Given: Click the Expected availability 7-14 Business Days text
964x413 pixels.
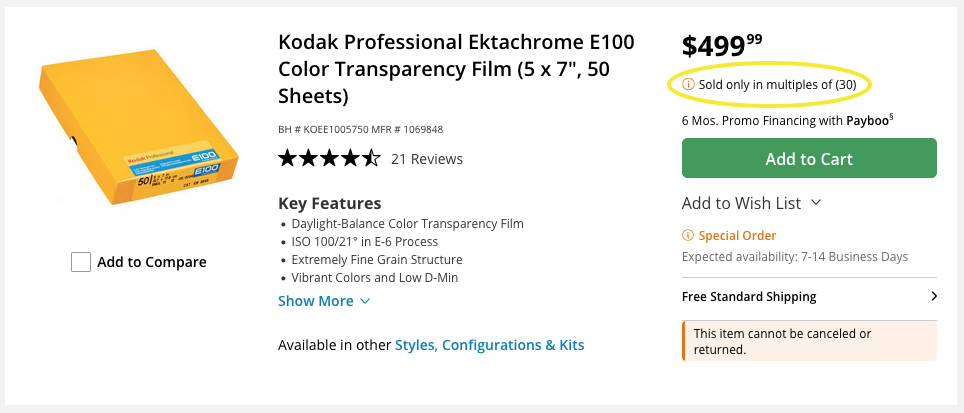Looking at the screenshot, I should (794, 257).
